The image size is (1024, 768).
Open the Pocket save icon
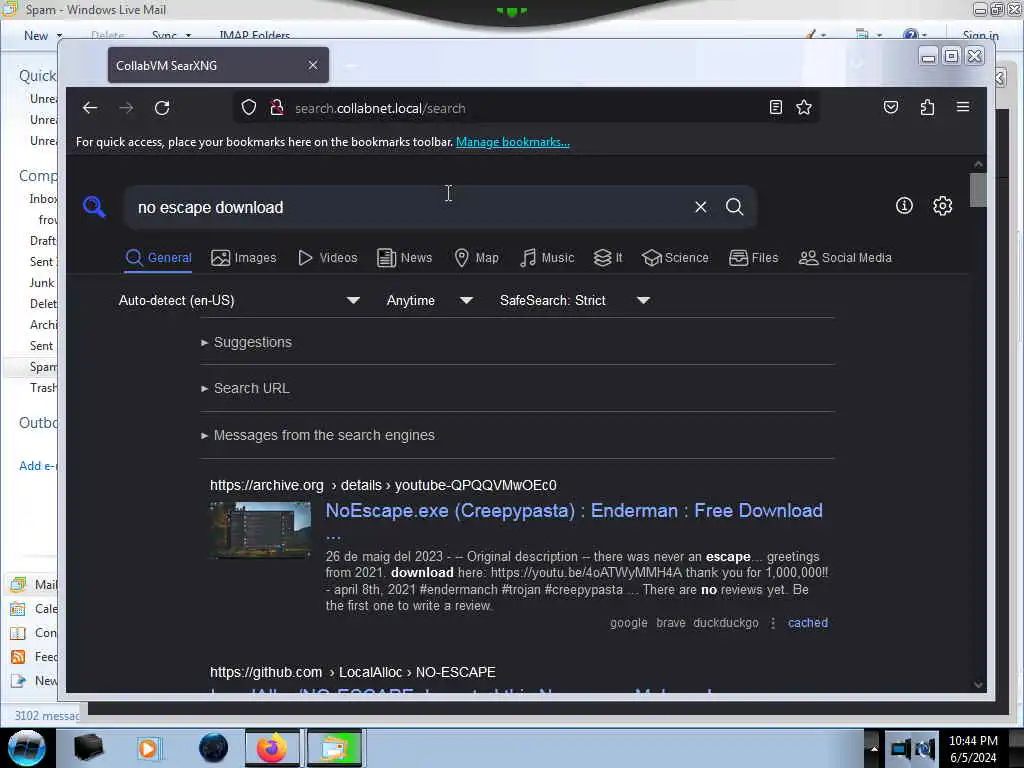coord(891,107)
